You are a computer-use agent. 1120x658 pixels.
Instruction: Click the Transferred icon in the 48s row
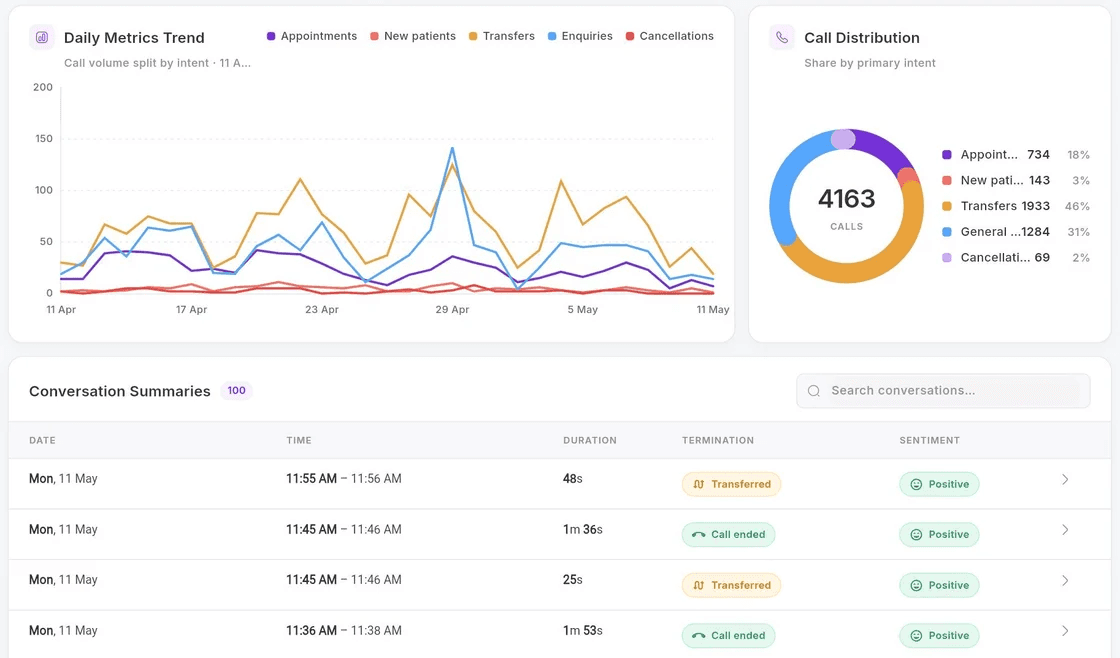699,484
